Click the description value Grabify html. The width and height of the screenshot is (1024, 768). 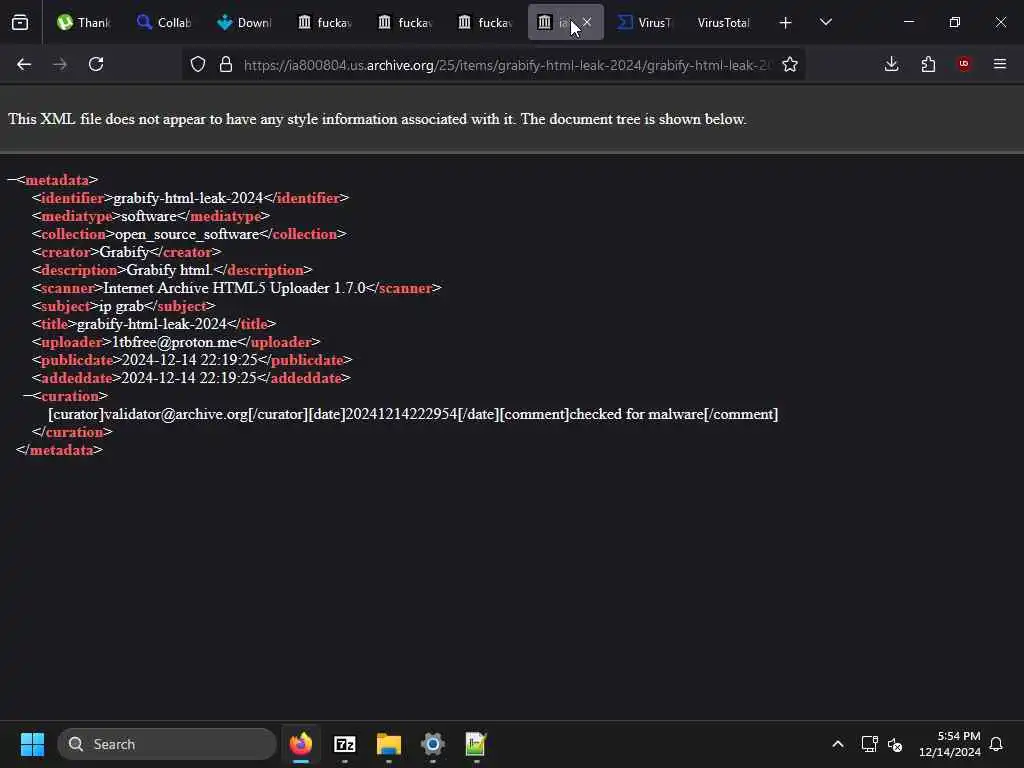point(169,270)
